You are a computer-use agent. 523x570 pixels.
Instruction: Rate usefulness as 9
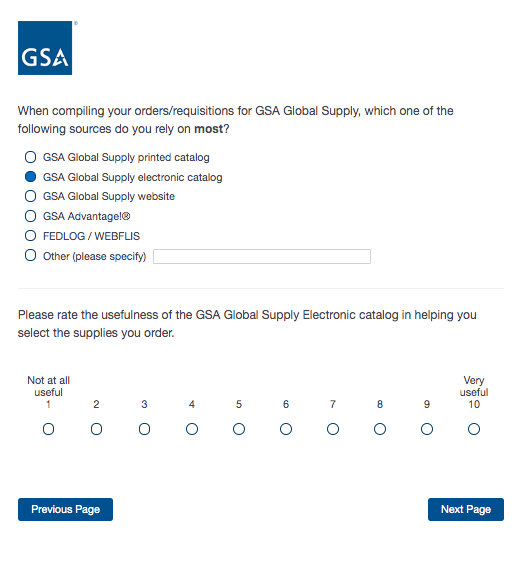pos(427,429)
